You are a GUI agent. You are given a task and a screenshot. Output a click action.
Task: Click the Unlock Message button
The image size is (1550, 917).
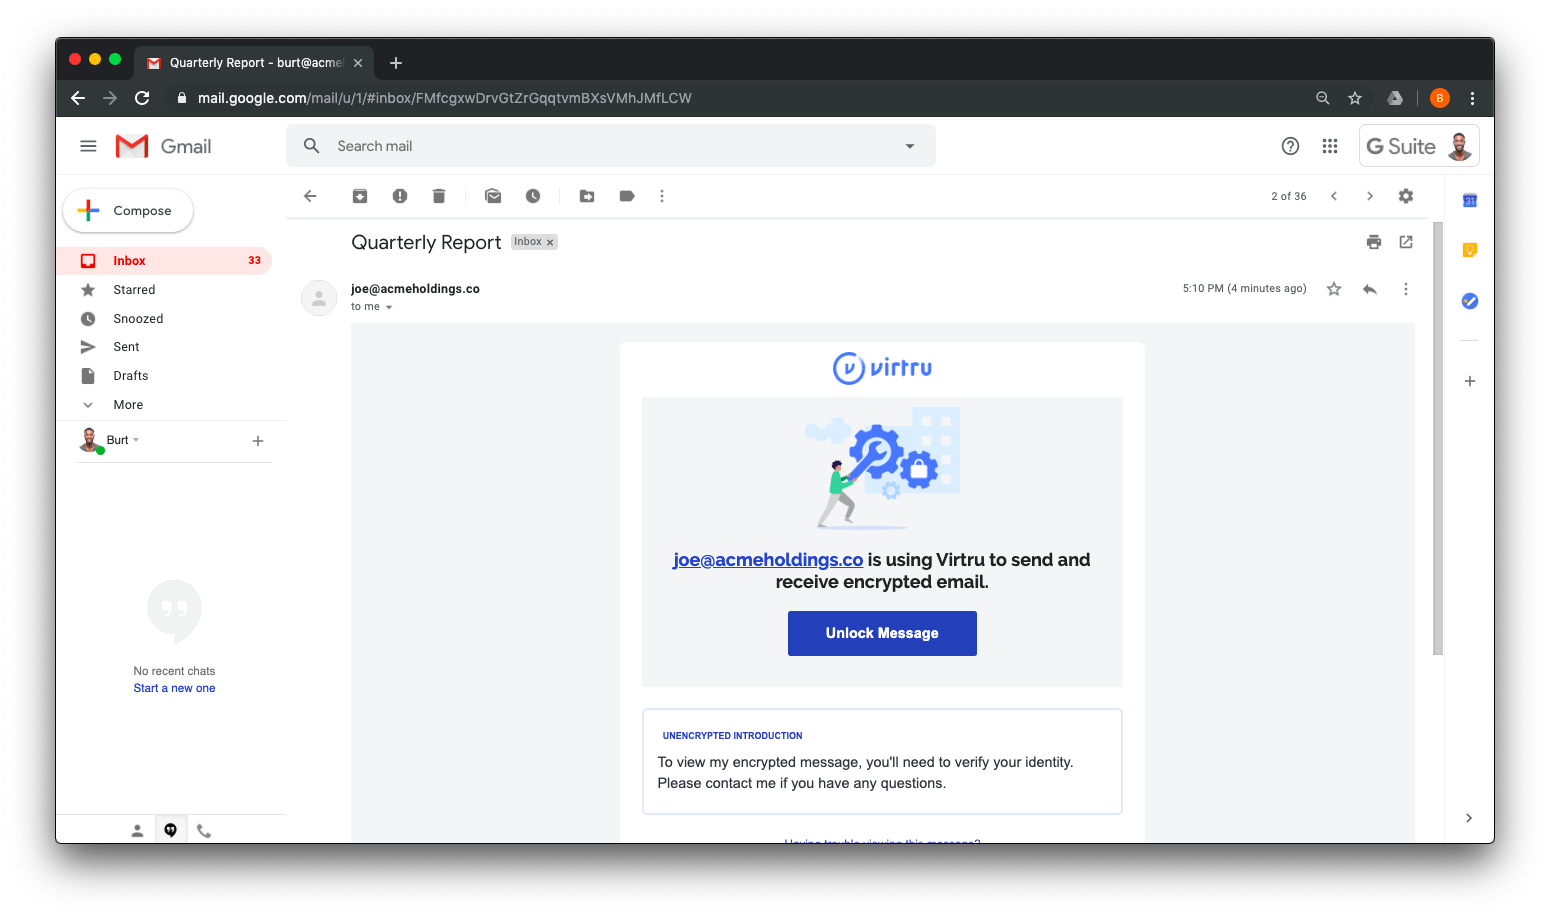point(882,633)
